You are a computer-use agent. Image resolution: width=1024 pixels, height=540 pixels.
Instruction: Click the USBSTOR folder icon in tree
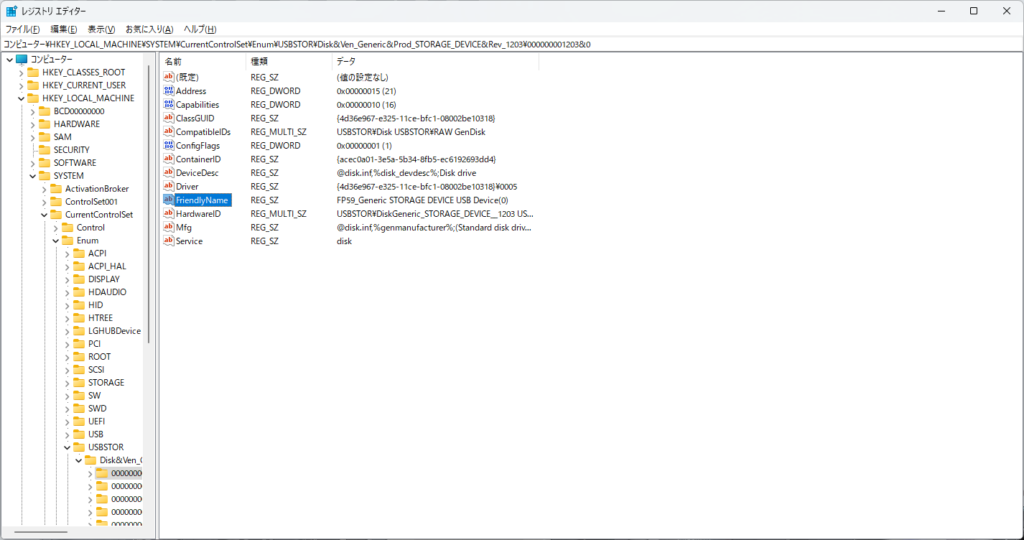point(79,447)
